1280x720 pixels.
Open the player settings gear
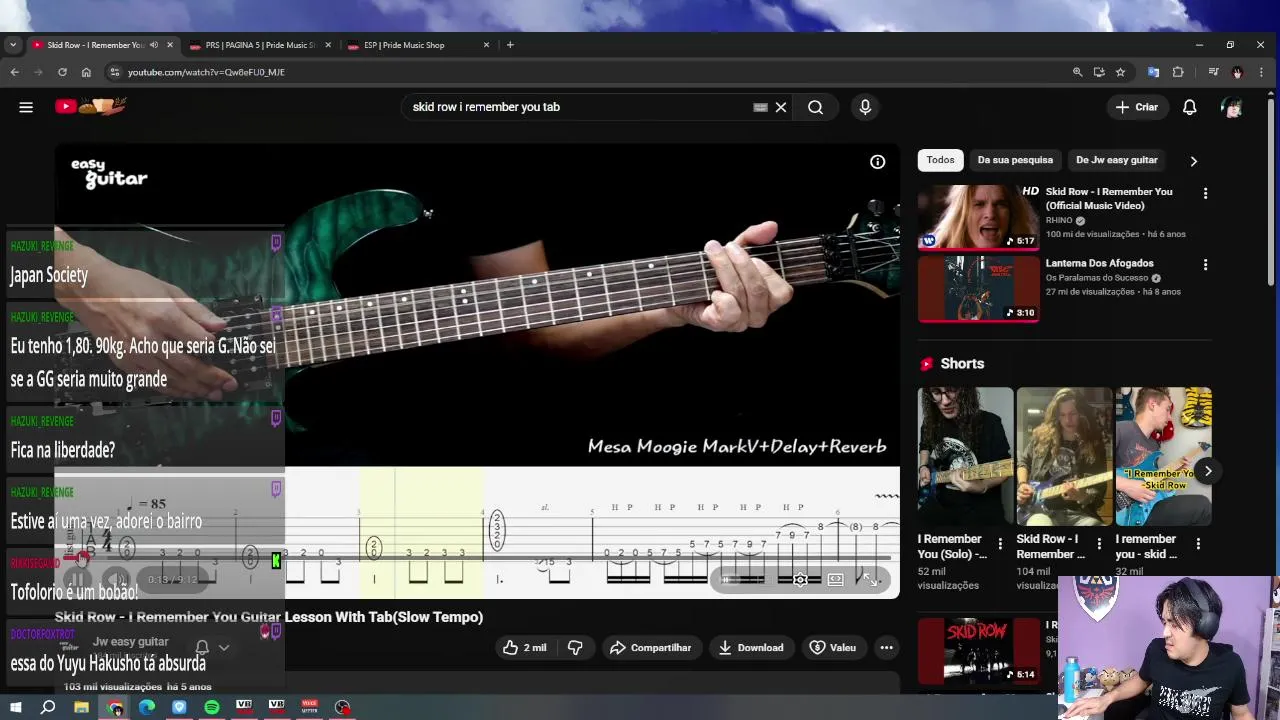(x=800, y=579)
